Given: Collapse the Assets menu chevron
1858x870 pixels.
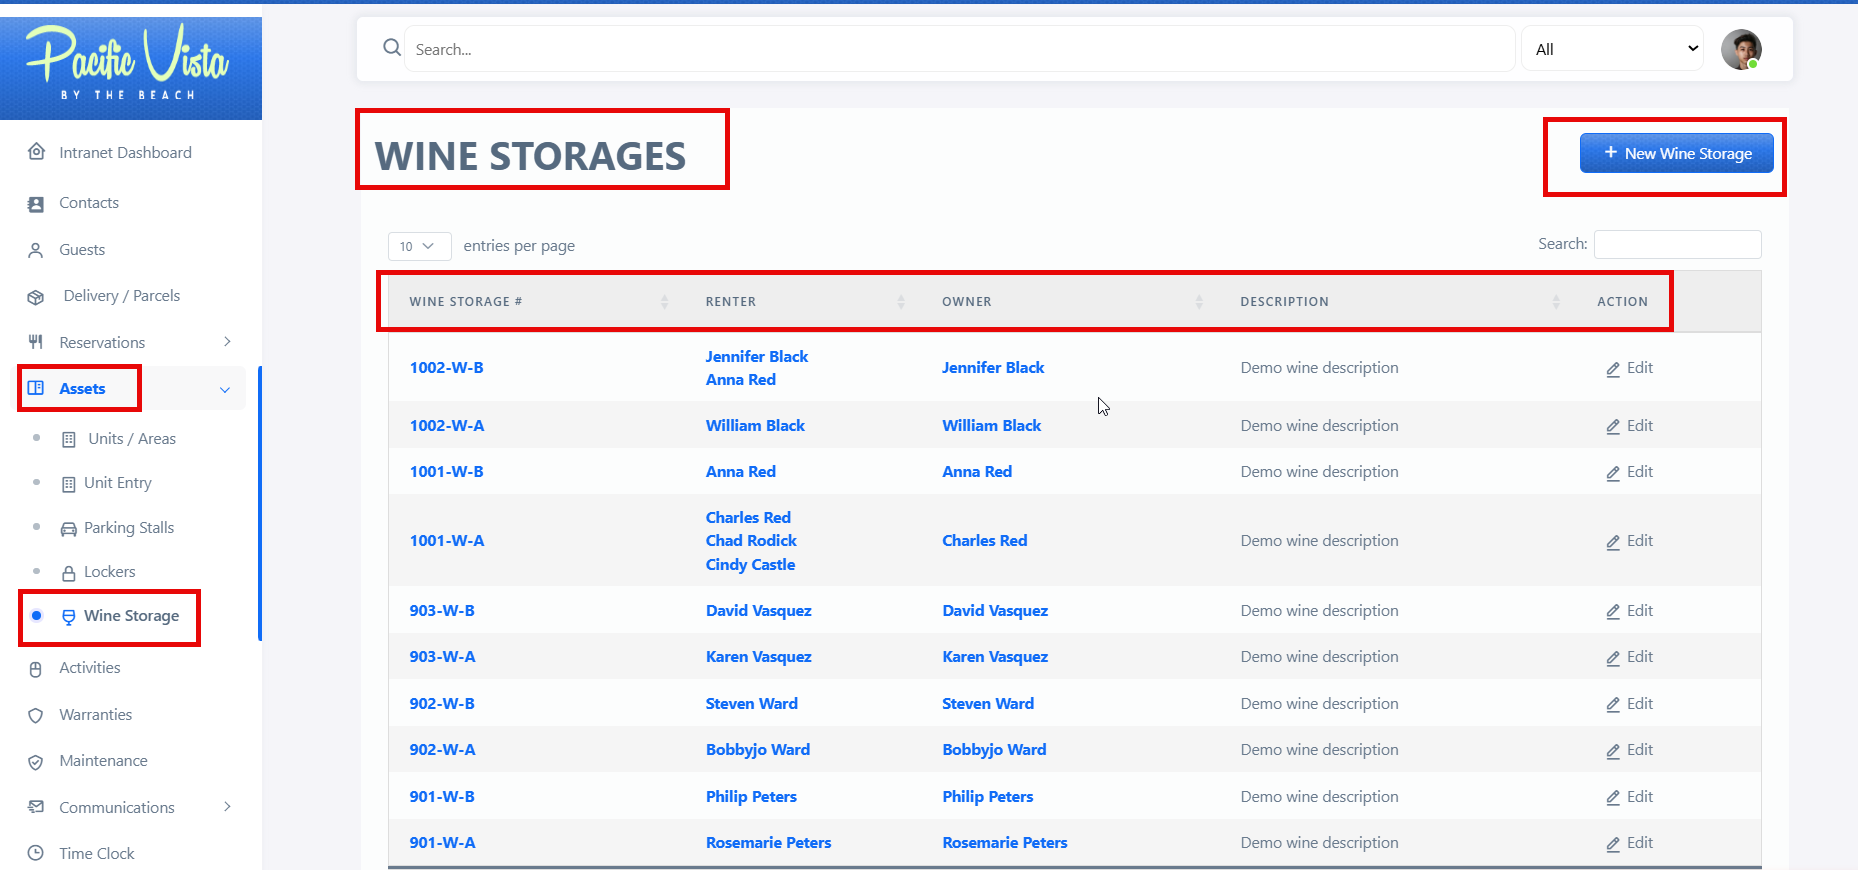Looking at the screenshot, I should [x=225, y=389].
